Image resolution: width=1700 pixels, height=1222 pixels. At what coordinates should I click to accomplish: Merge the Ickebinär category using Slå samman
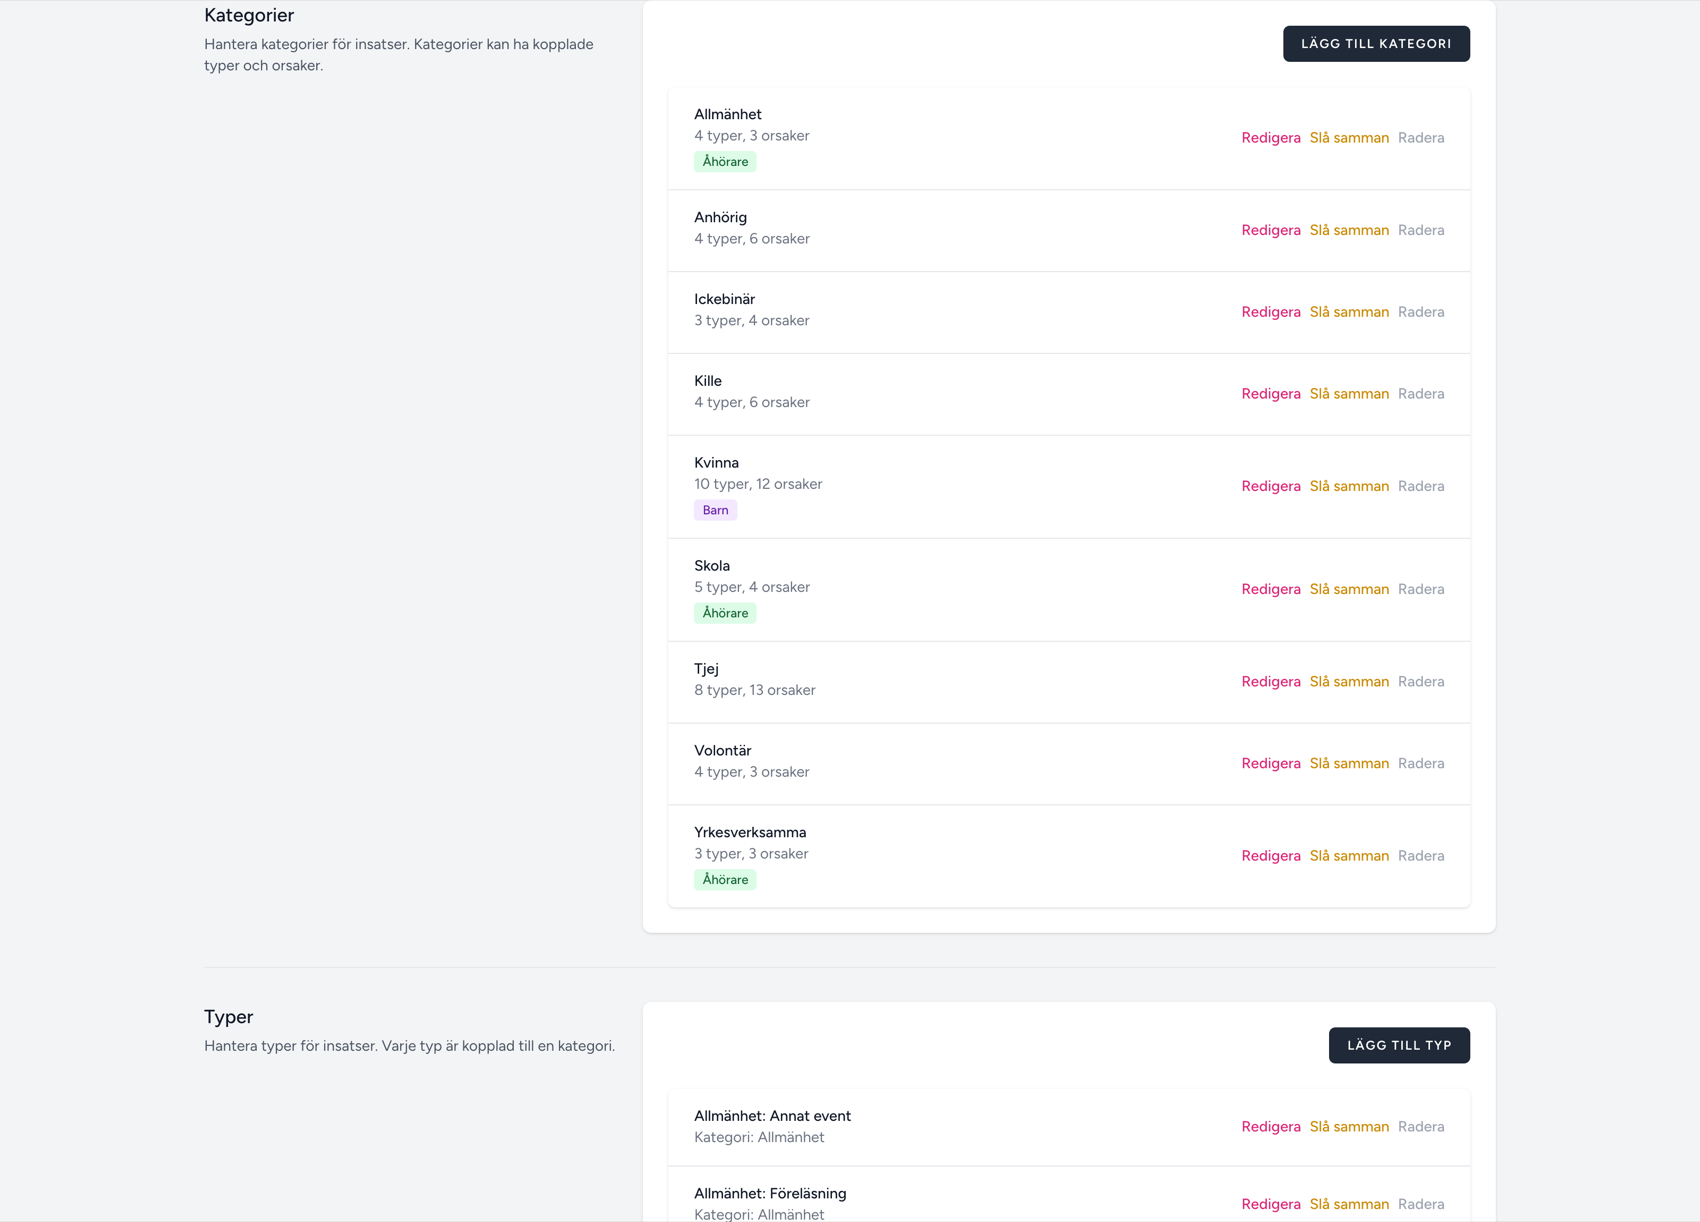coord(1349,312)
